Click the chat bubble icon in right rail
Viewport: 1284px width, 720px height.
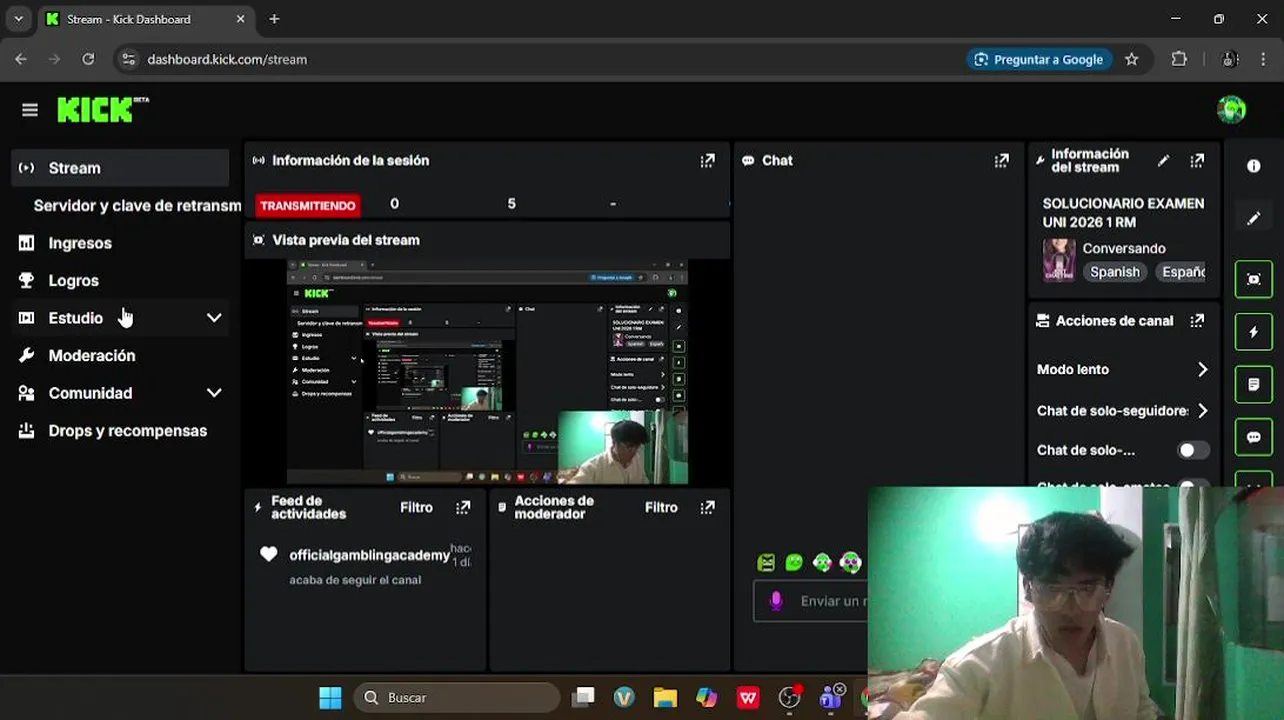[x=1254, y=437]
